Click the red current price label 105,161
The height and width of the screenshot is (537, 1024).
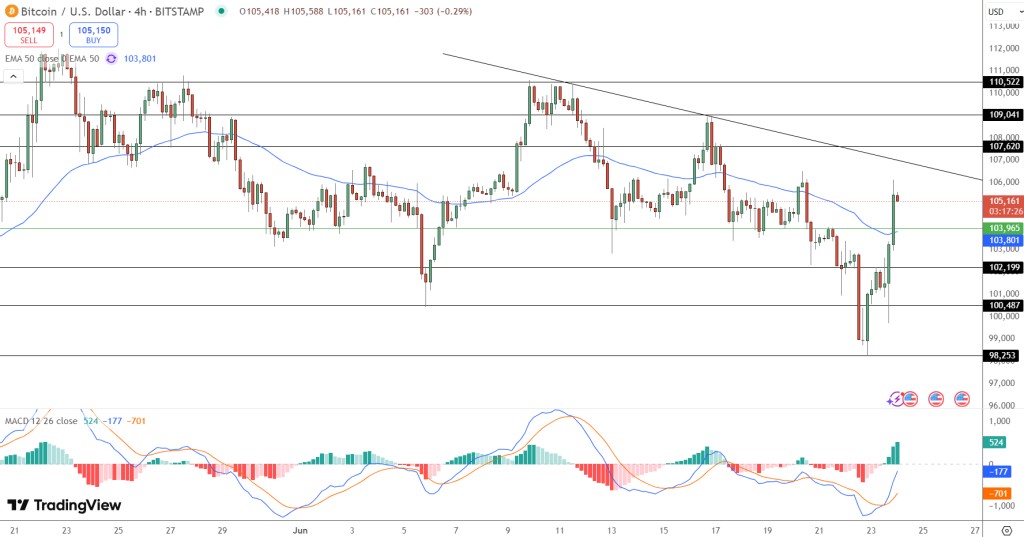[x=1004, y=201]
